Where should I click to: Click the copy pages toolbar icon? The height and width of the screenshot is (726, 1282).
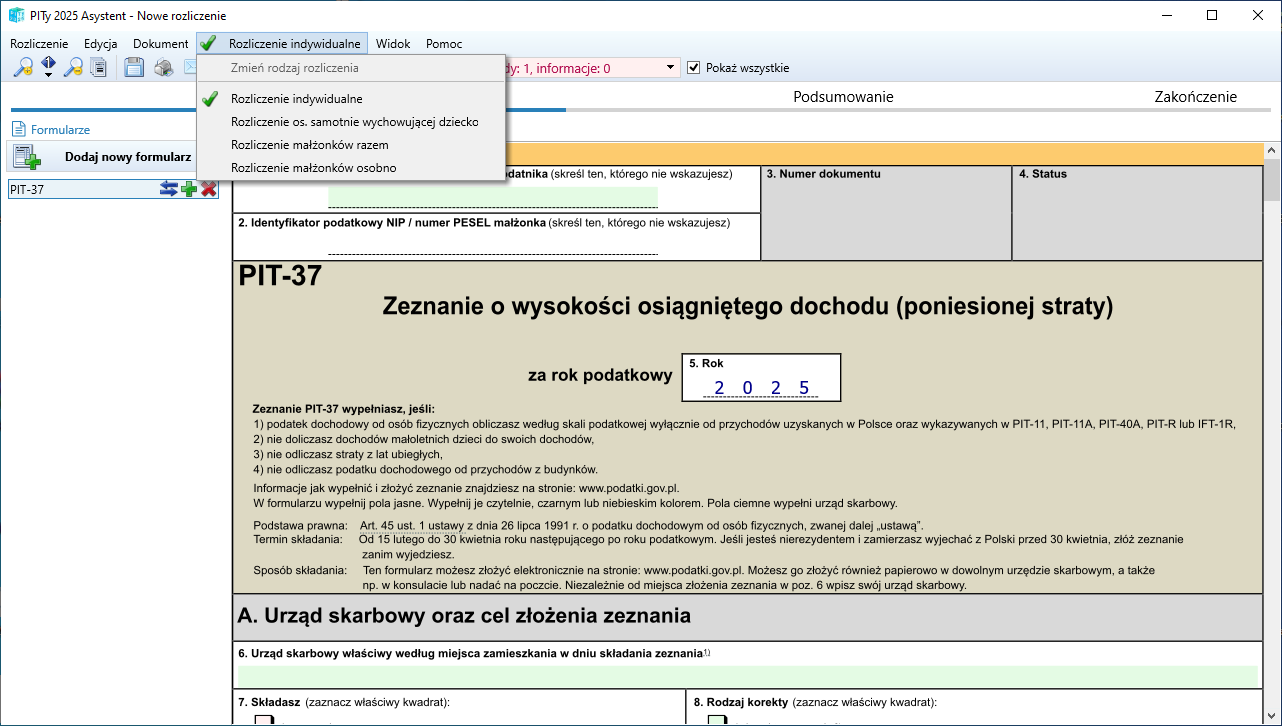tap(99, 68)
